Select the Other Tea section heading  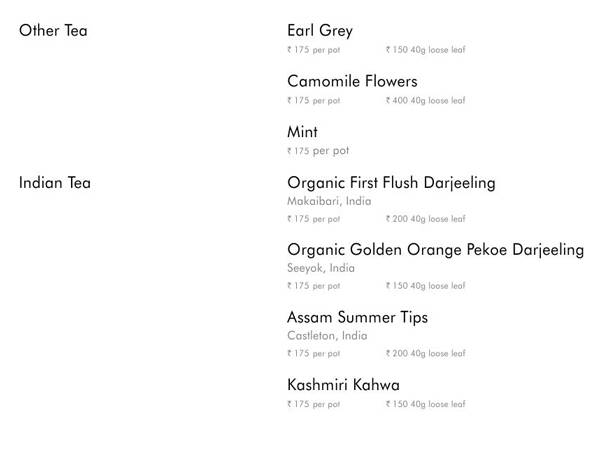53,31
